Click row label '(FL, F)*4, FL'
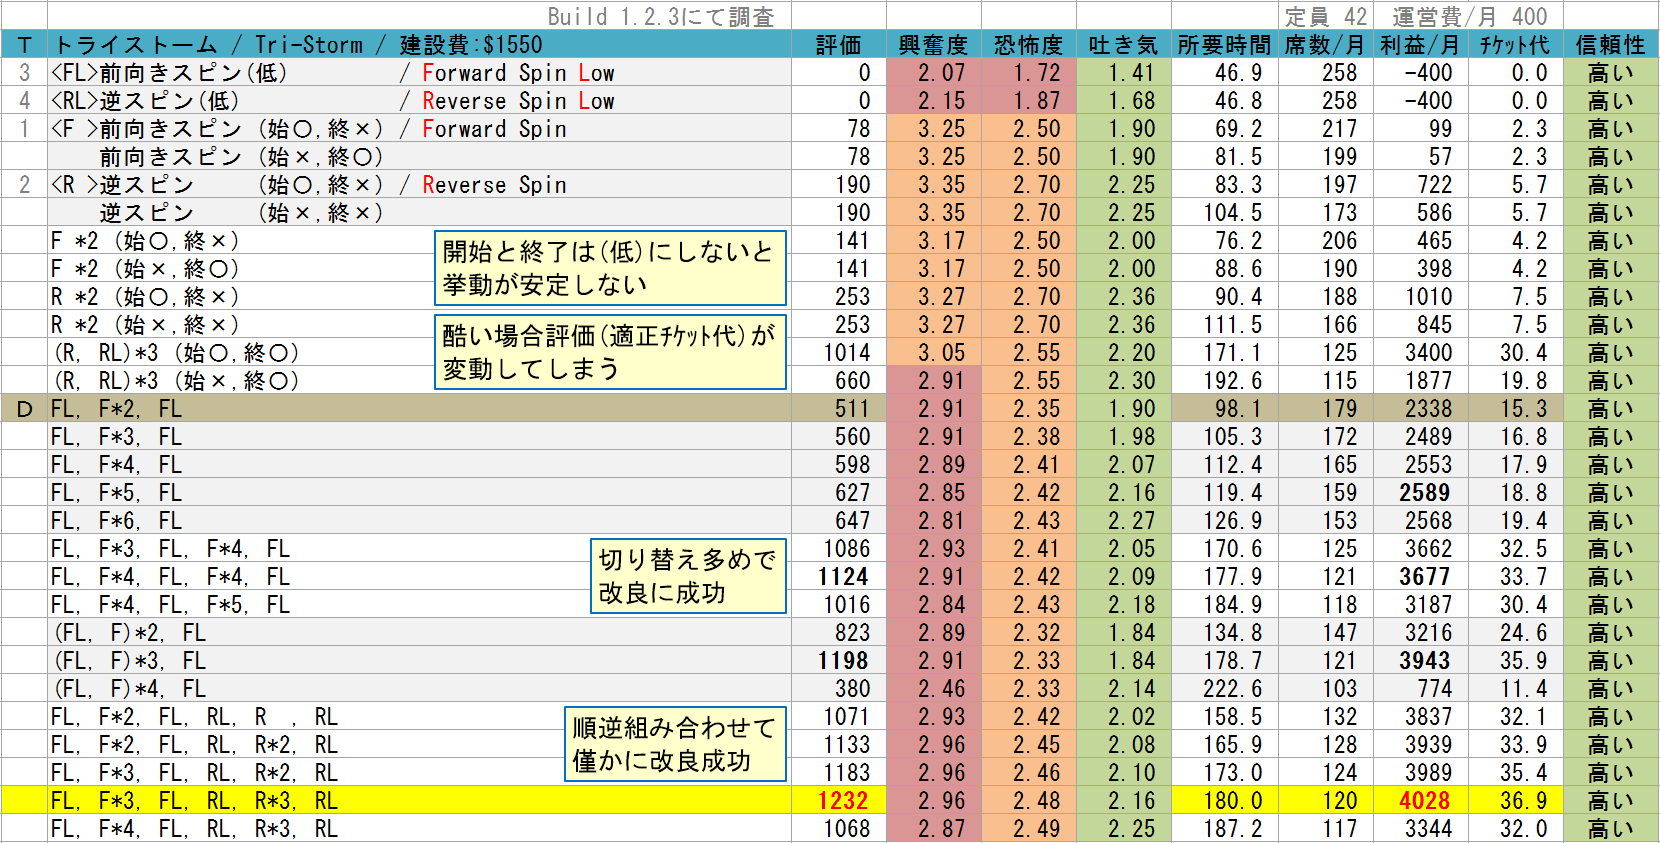Screen dimensions: 1660x843 point(129,689)
